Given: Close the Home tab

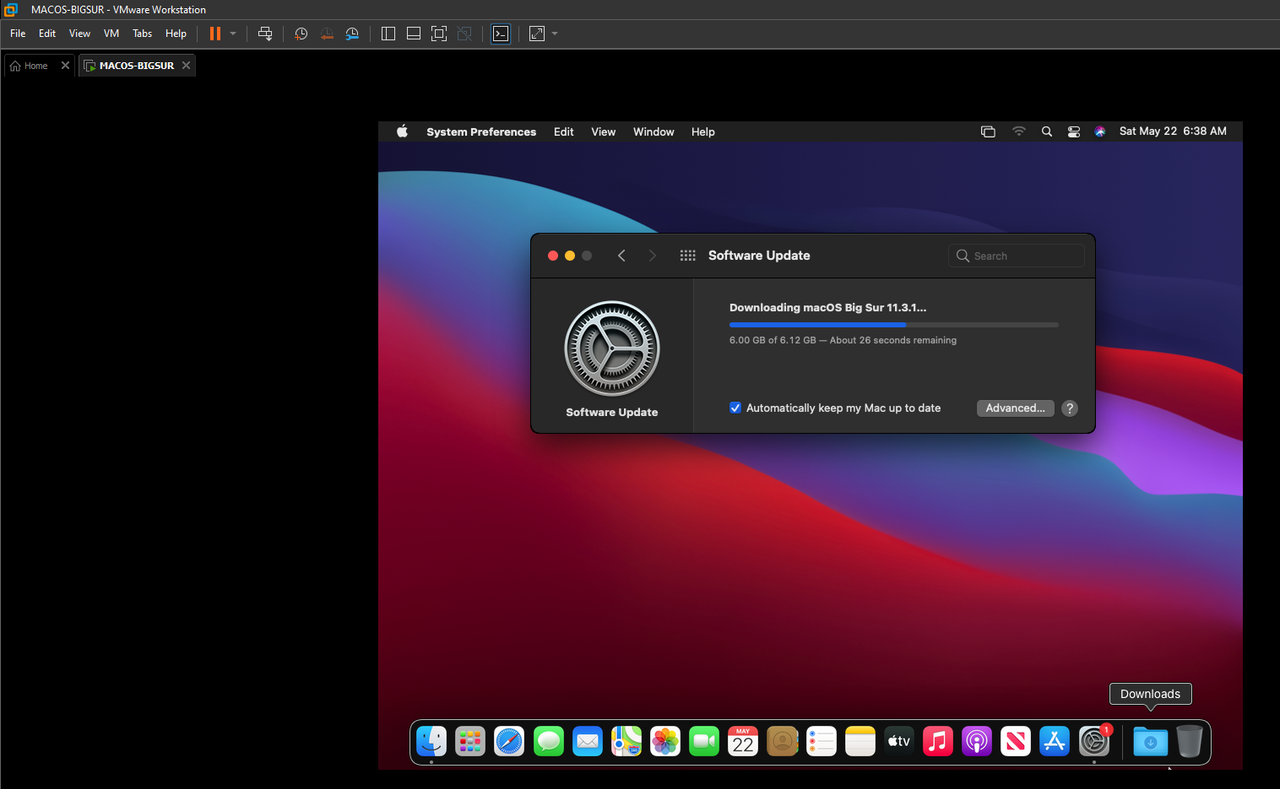Looking at the screenshot, I should 65,65.
